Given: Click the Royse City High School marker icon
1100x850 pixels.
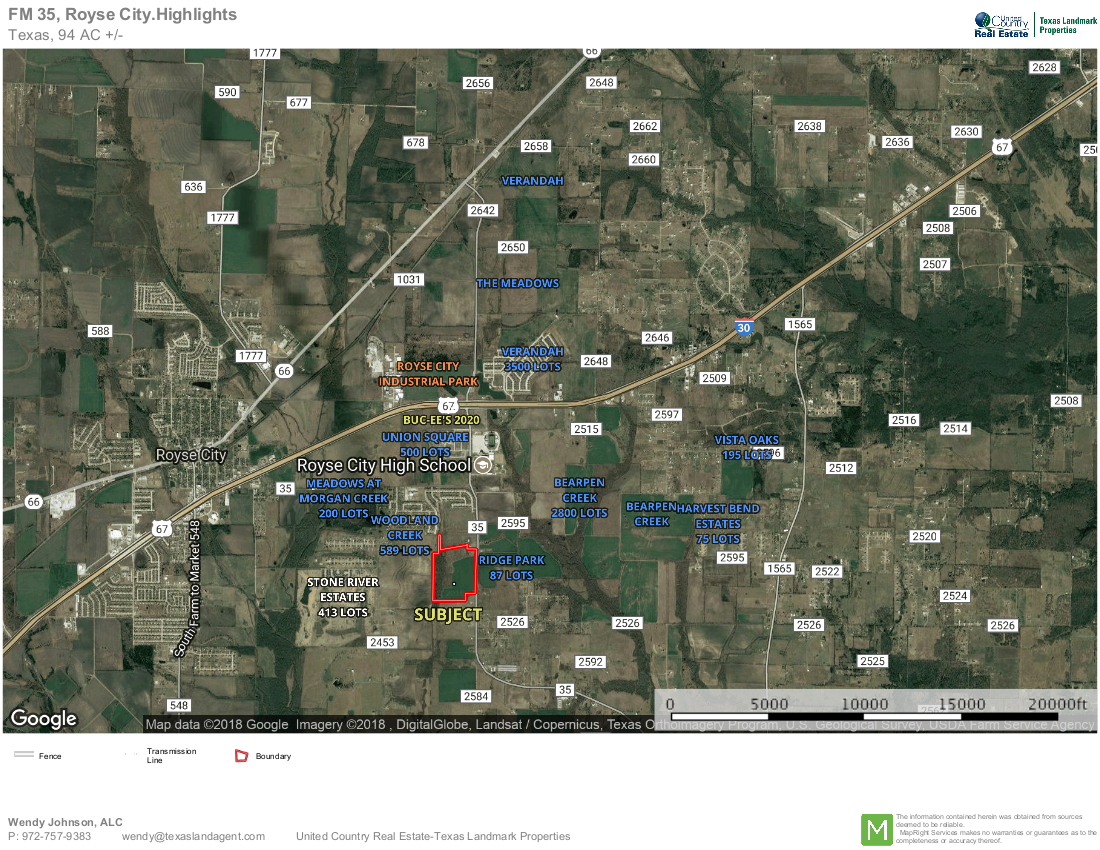Looking at the screenshot, I should (x=483, y=465).
